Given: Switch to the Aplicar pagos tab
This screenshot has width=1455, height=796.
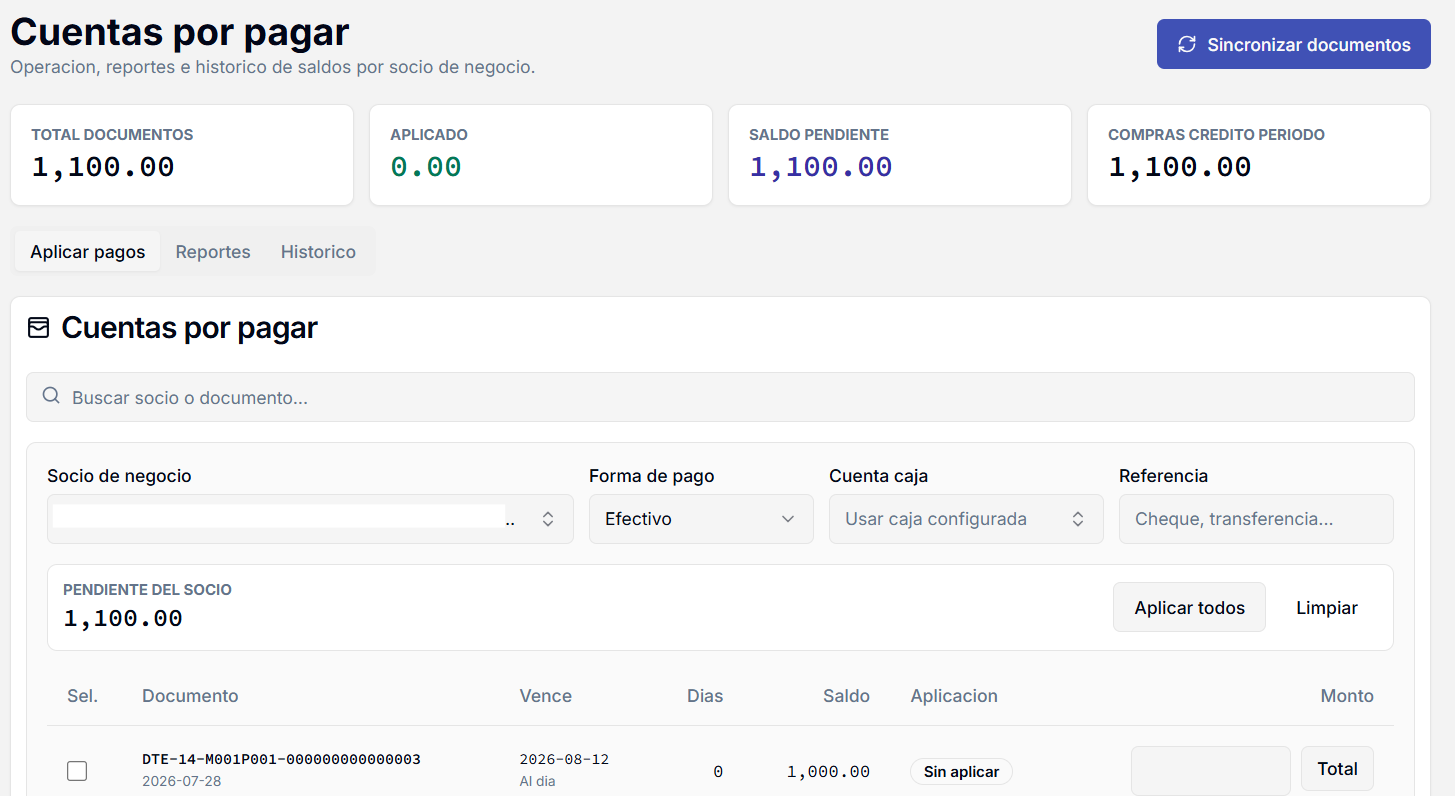Looking at the screenshot, I should [x=88, y=251].
